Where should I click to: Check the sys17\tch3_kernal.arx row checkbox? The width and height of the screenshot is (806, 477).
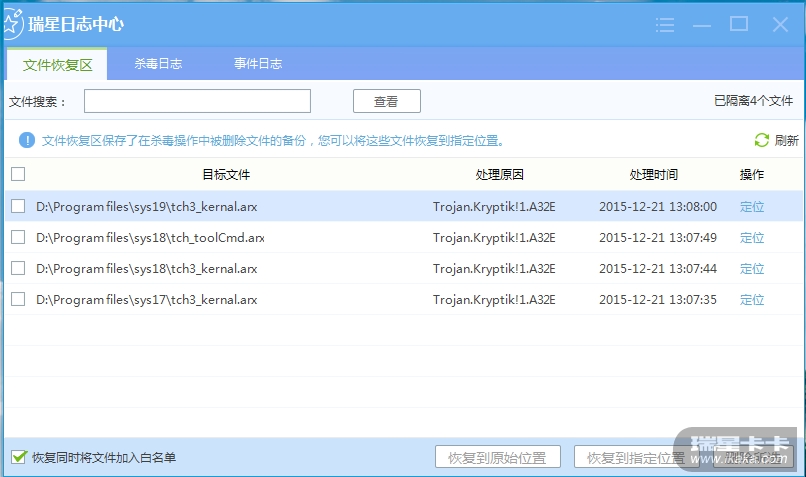tap(18, 299)
